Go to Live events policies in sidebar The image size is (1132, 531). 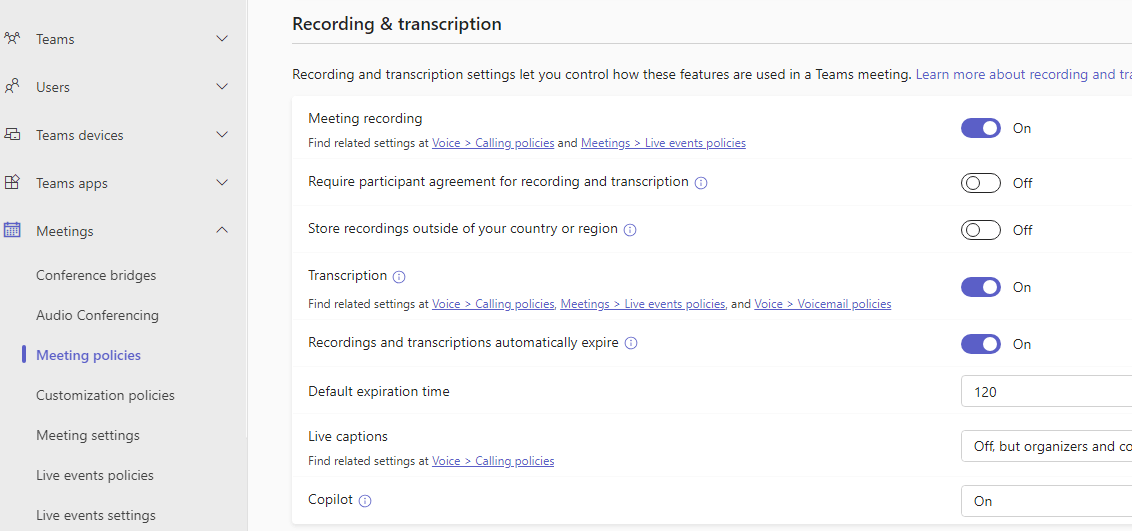pyautogui.click(x=95, y=475)
